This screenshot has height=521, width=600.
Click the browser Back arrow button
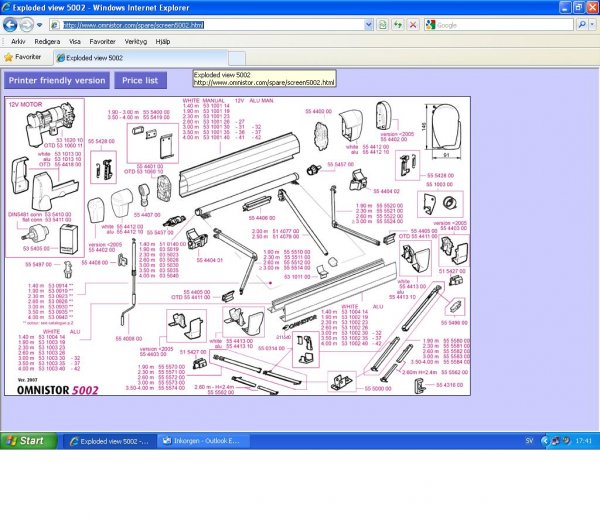tap(11, 24)
